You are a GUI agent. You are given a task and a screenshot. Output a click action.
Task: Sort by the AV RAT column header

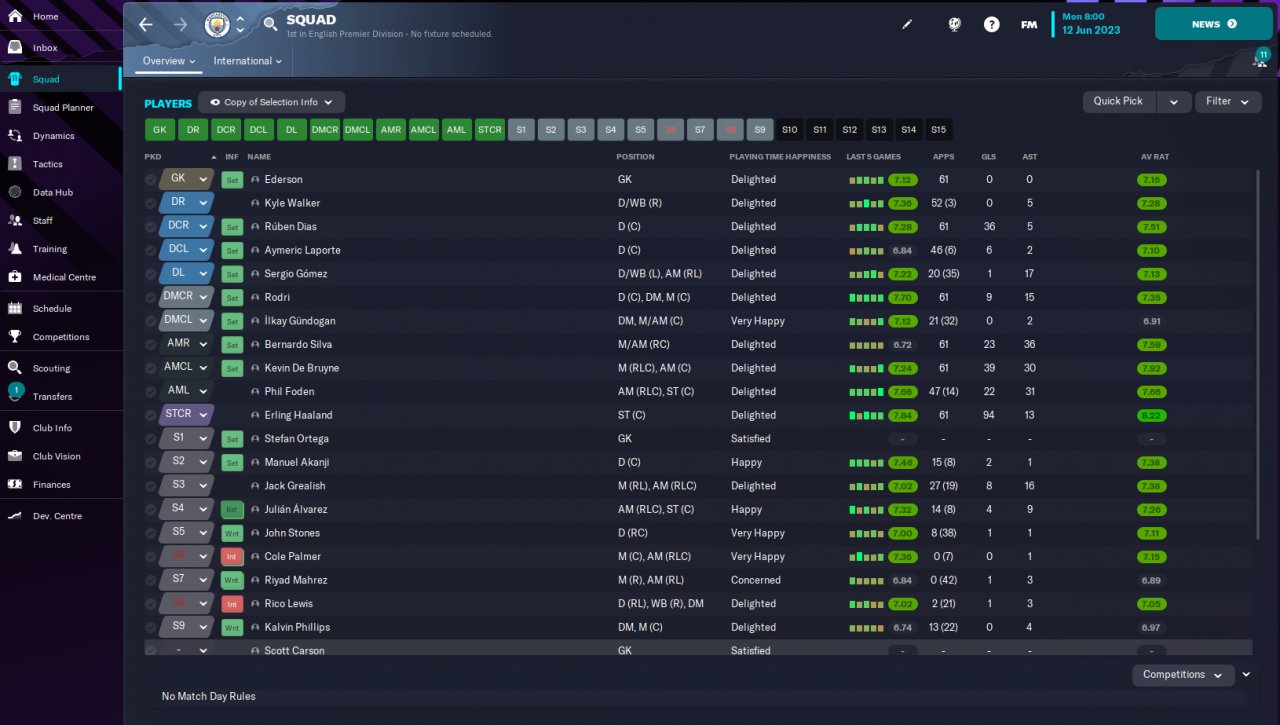[x=1154, y=157]
